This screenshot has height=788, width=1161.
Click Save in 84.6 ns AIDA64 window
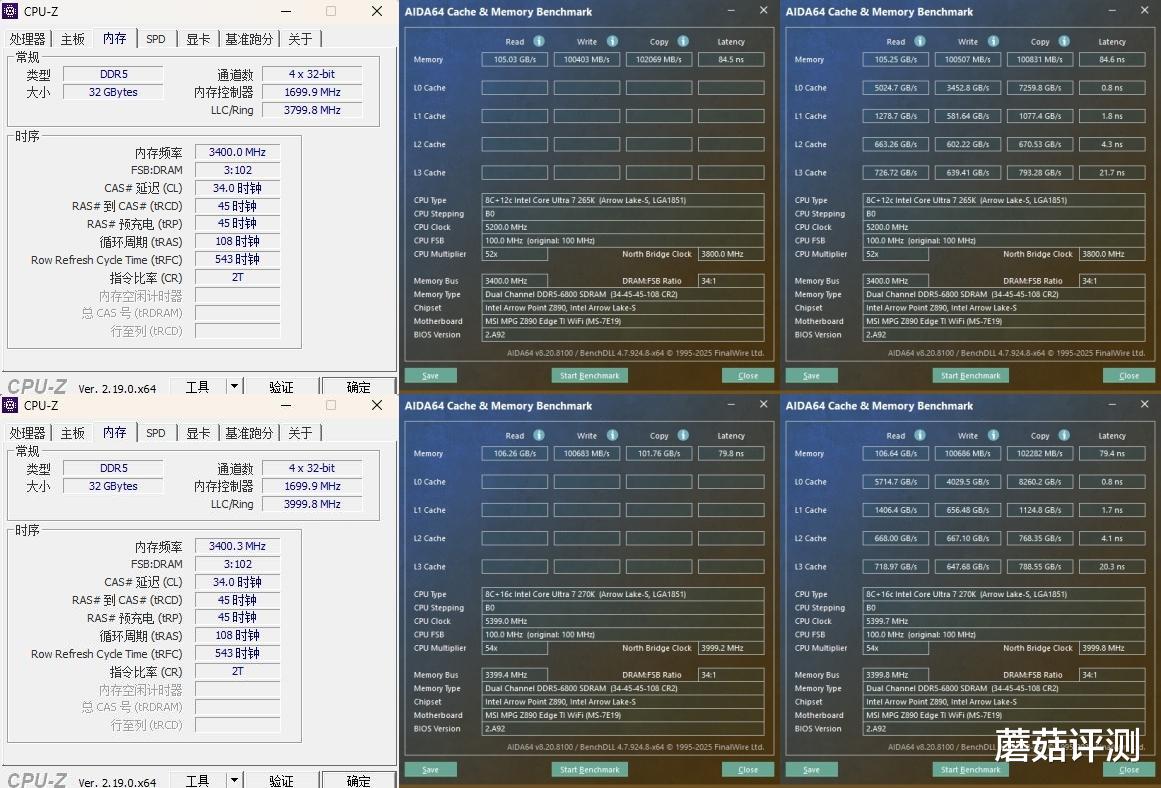click(x=812, y=375)
